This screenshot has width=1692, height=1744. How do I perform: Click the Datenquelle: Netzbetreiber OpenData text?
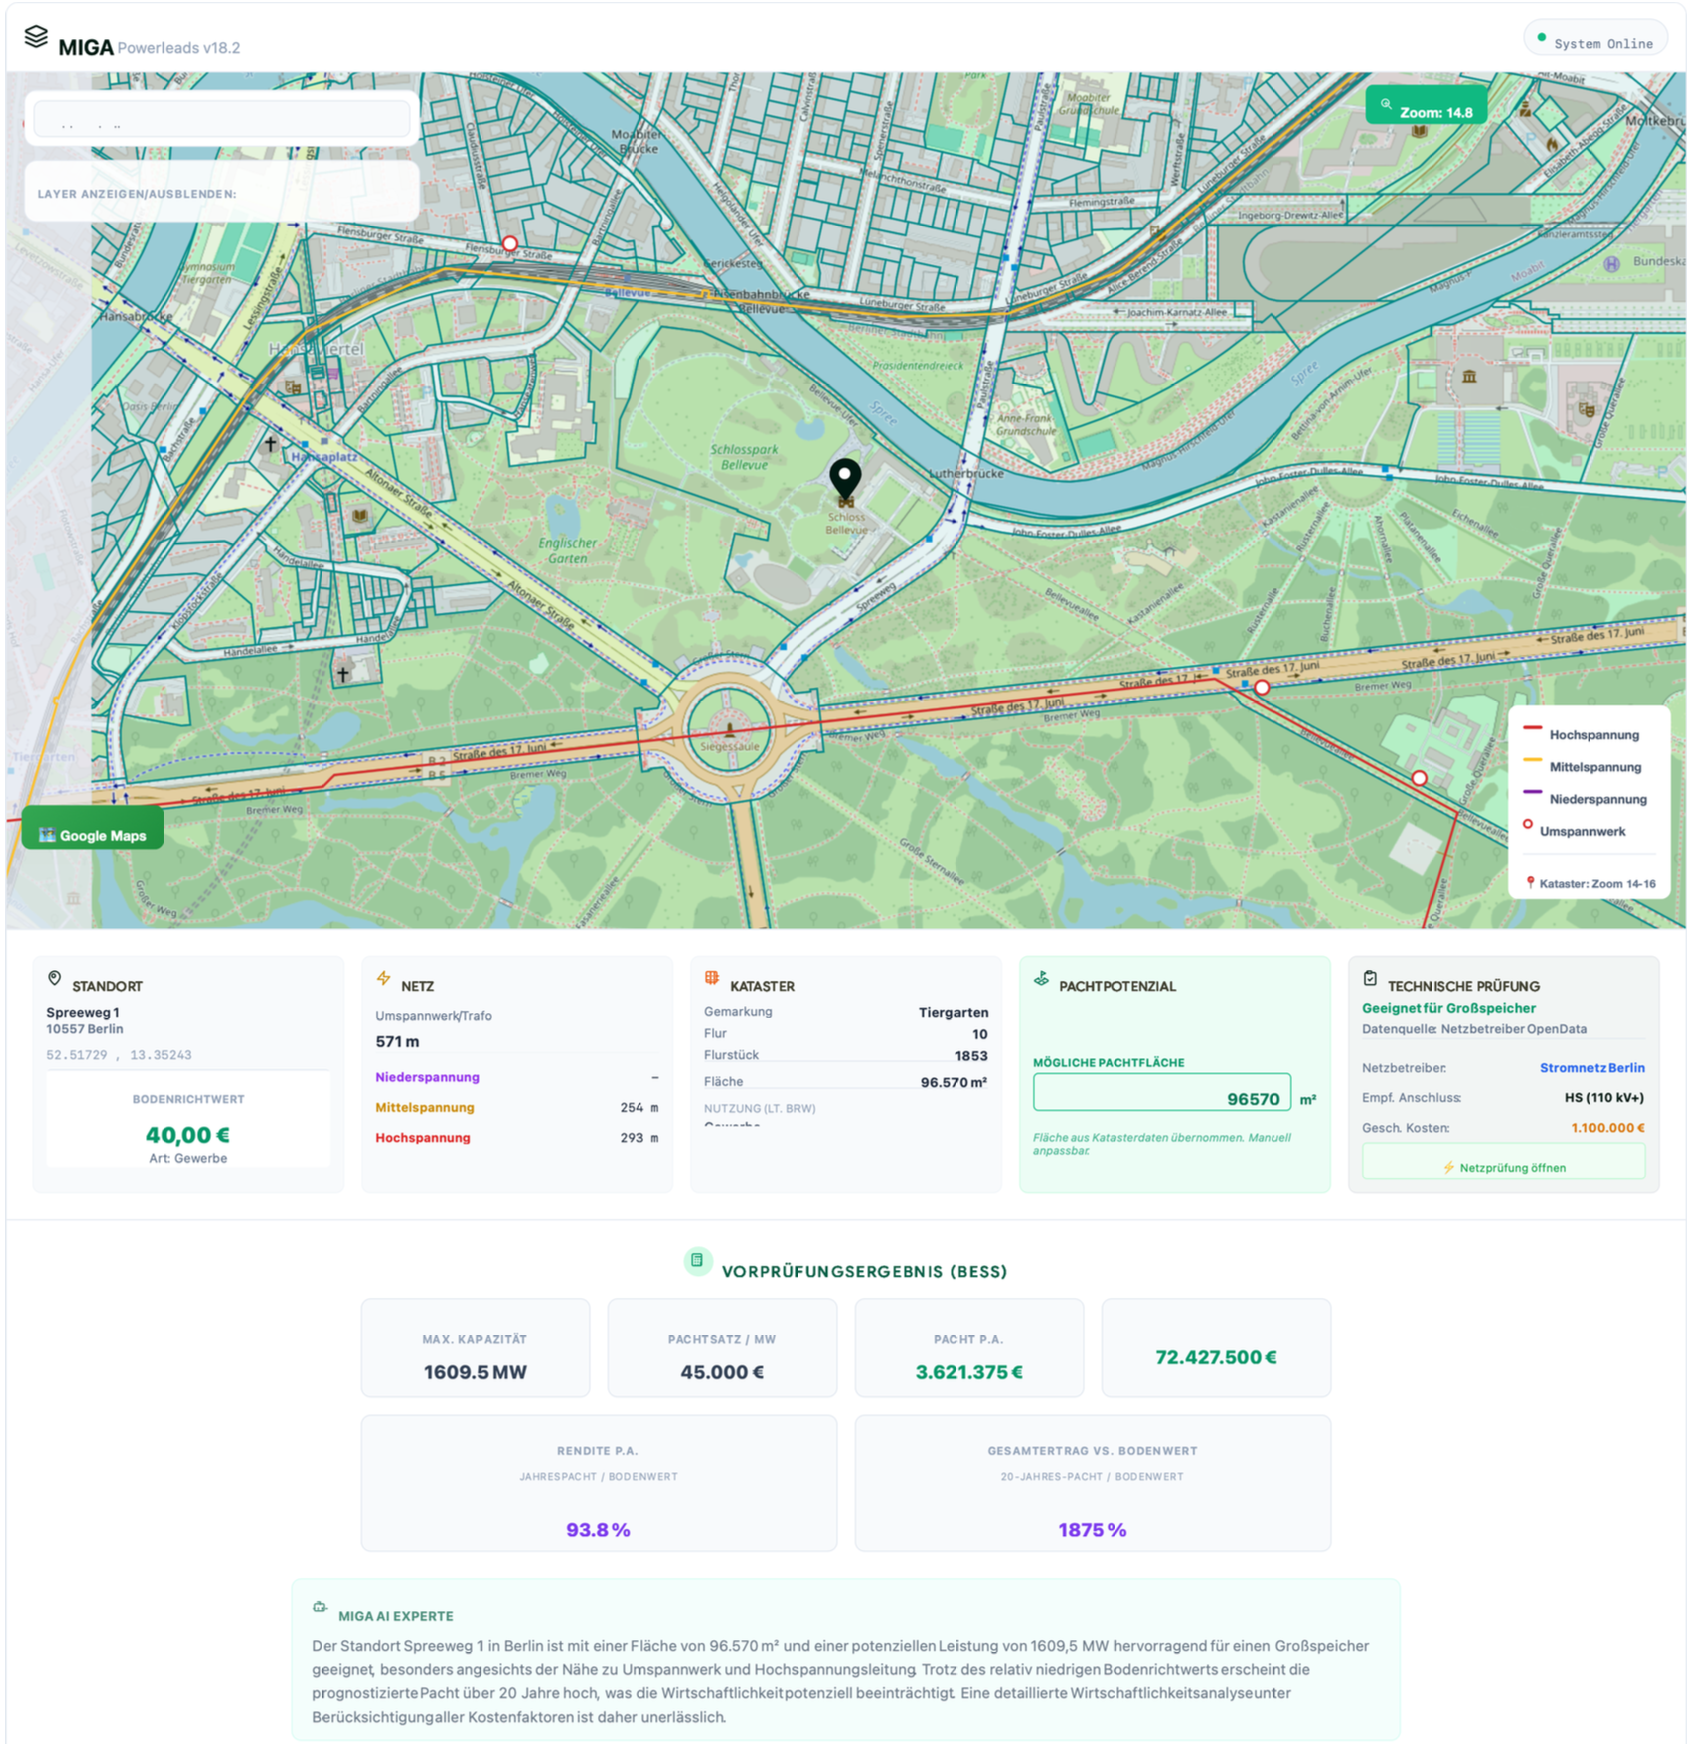pos(1474,1029)
